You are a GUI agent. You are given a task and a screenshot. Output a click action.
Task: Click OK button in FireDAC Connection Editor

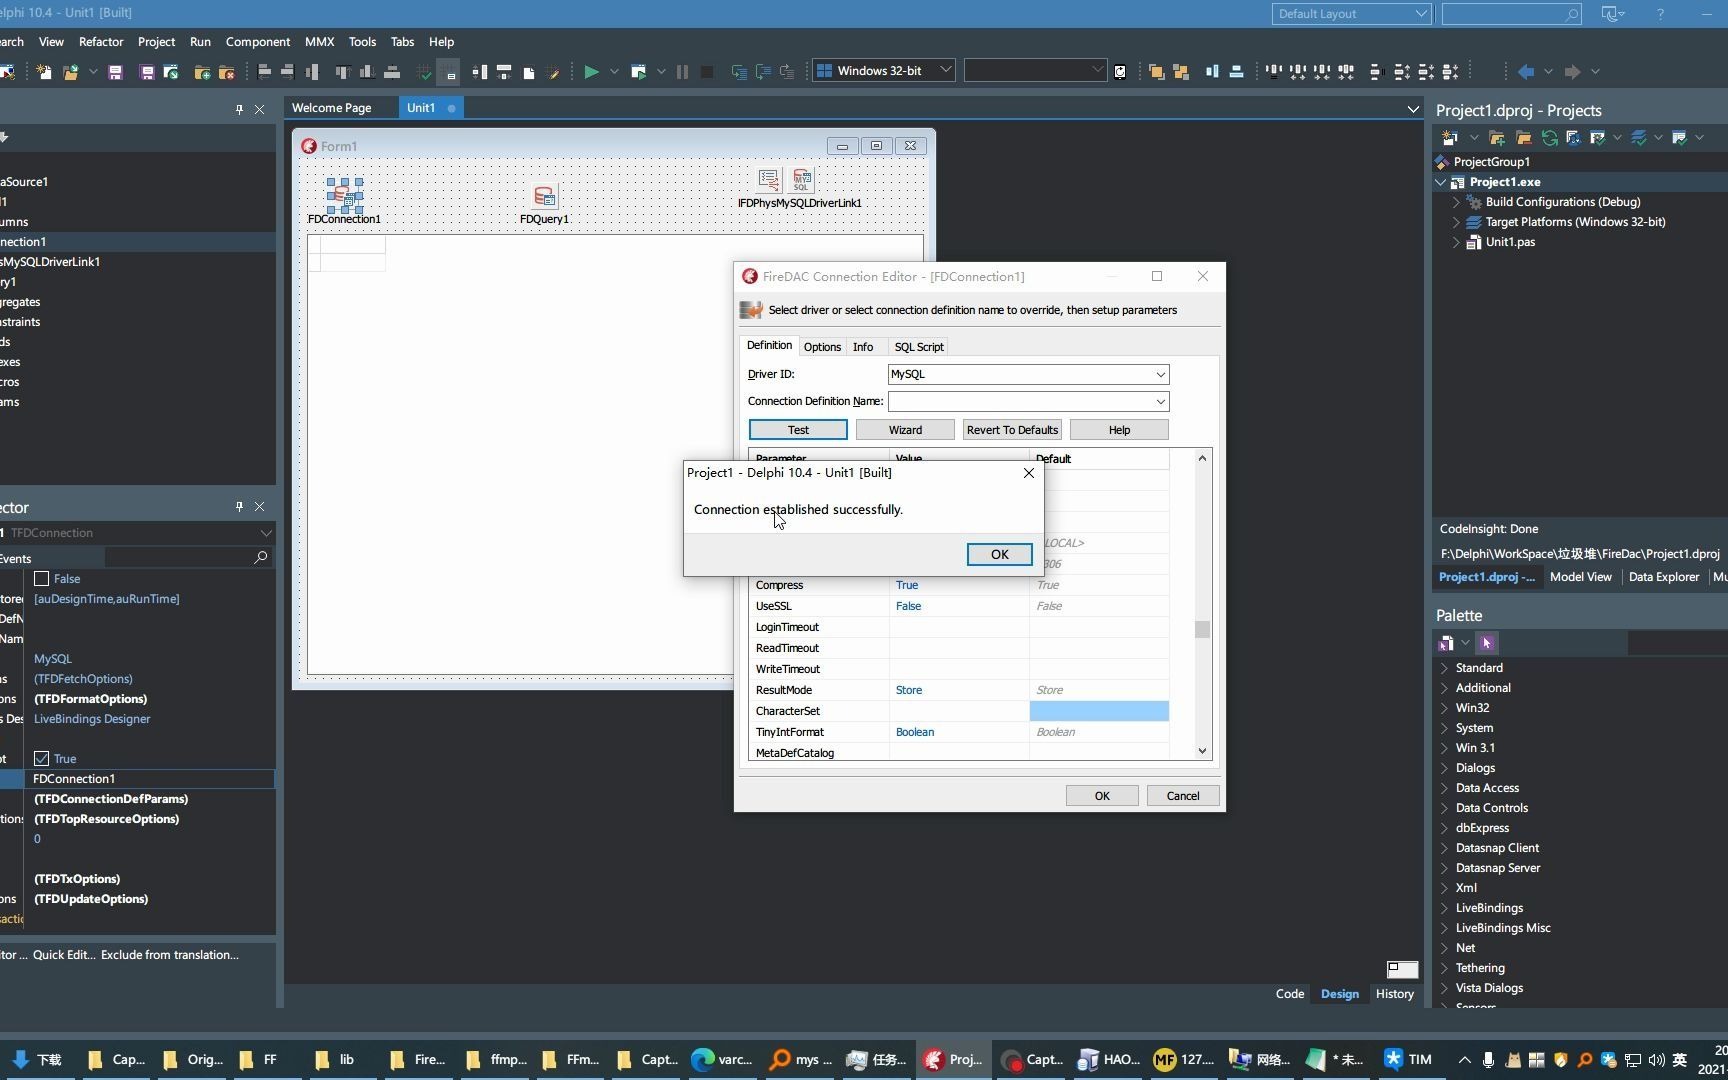[1102, 796]
